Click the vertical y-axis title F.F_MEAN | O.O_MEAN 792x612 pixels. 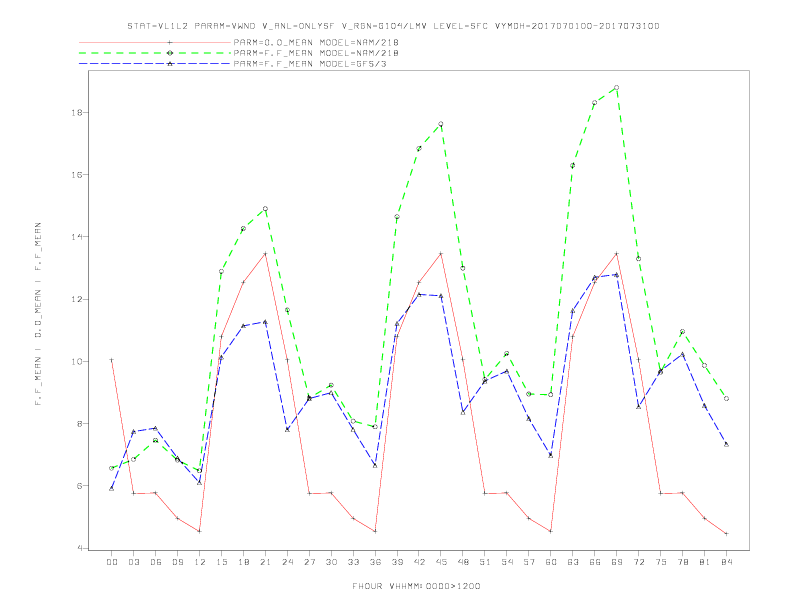pyautogui.click(x=38, y=314)
